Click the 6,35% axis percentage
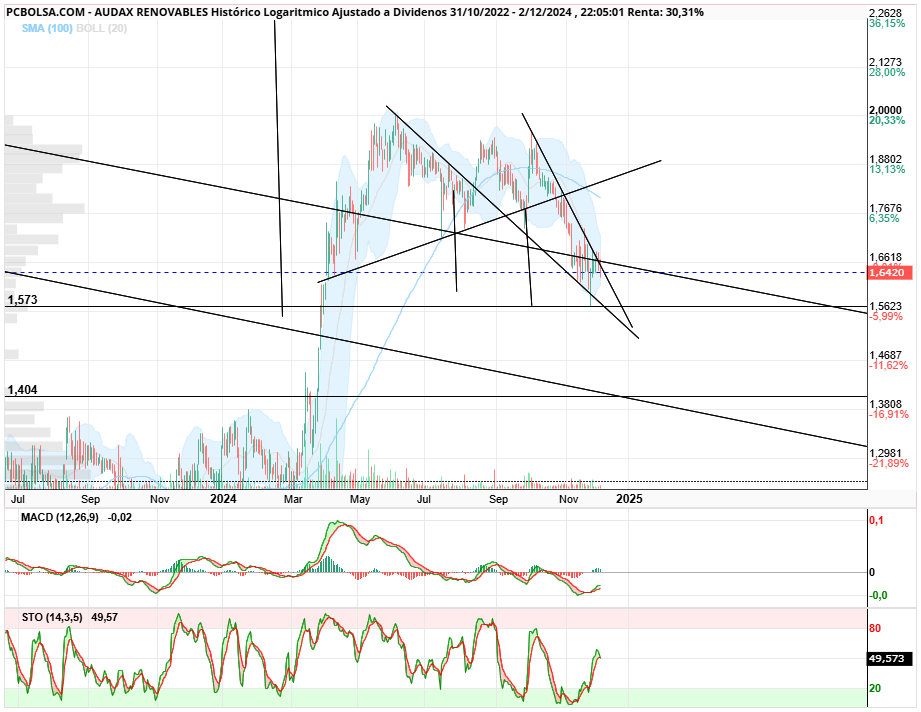 [x=884, y=219]
